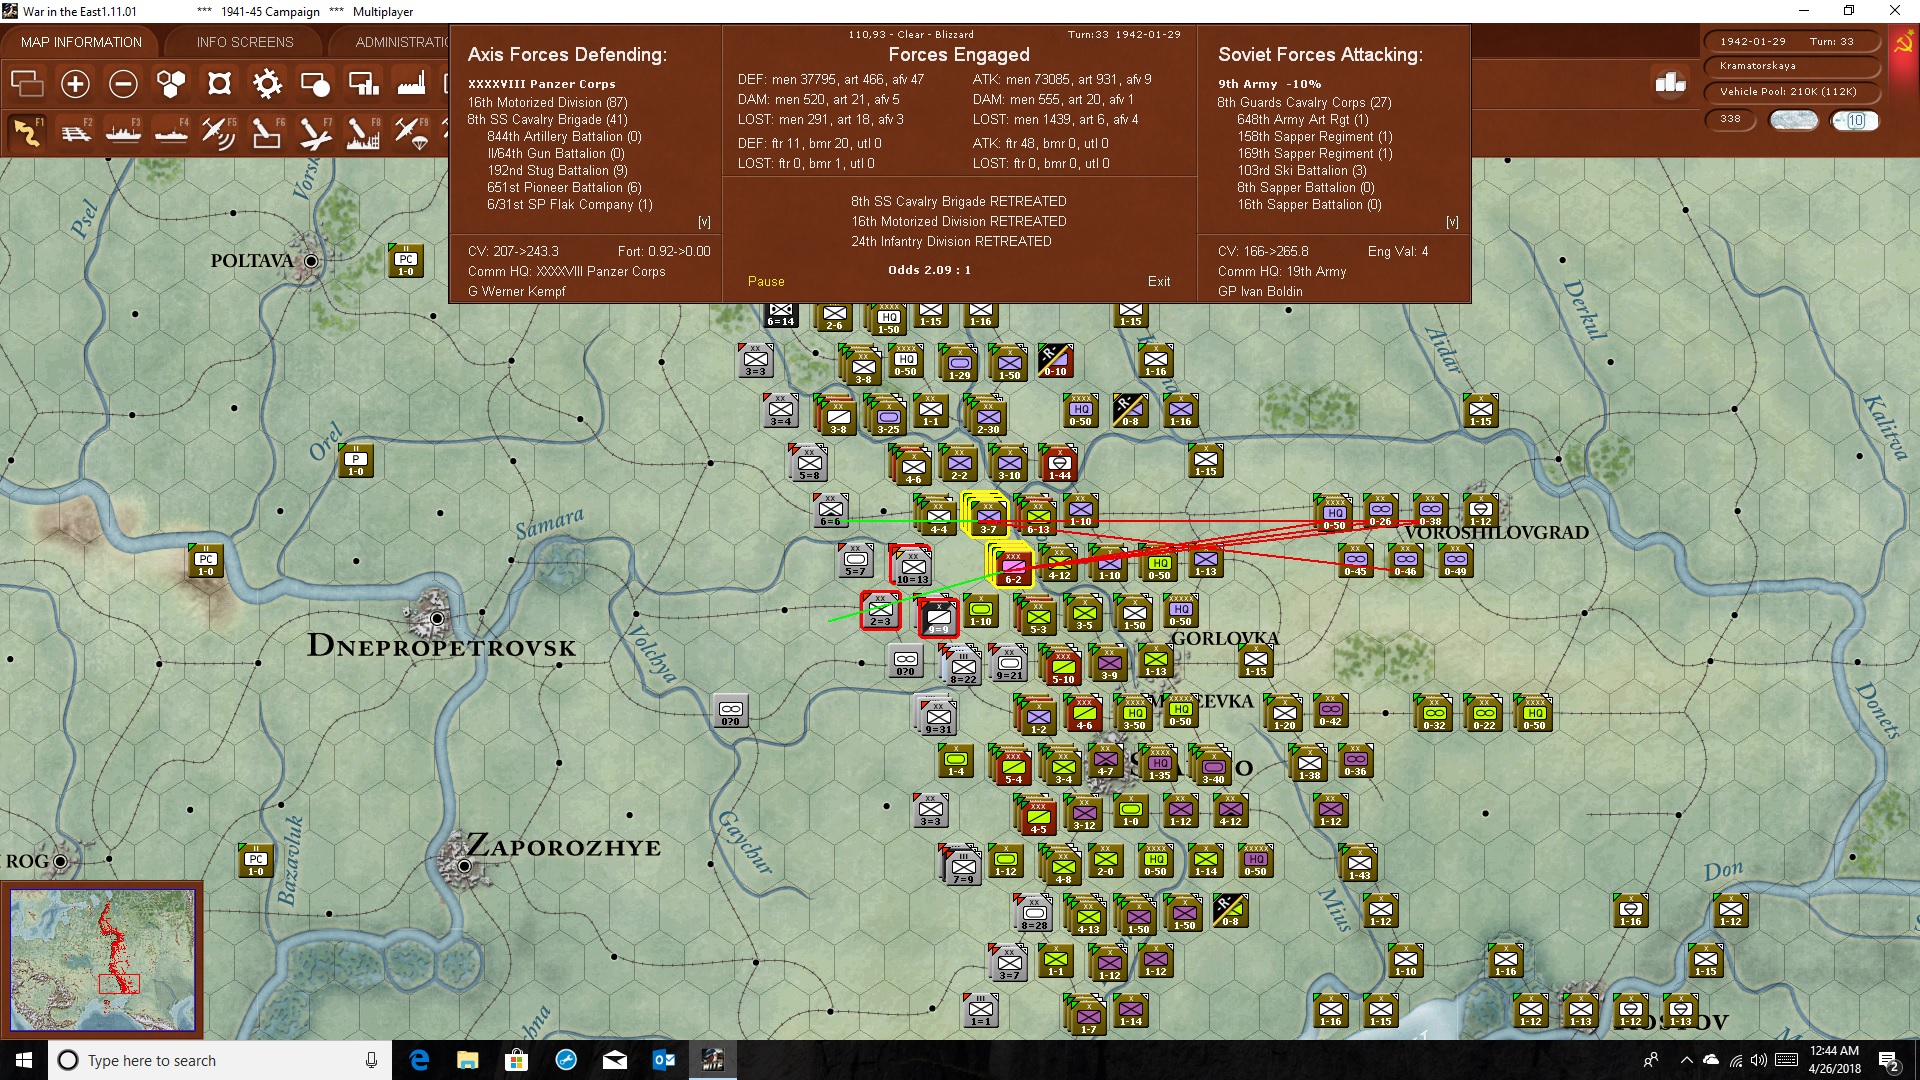Click the minimap overview thumbnail
Image resolution: width=1920 pixels, height=1080 pixels.
tap(103, 959)
